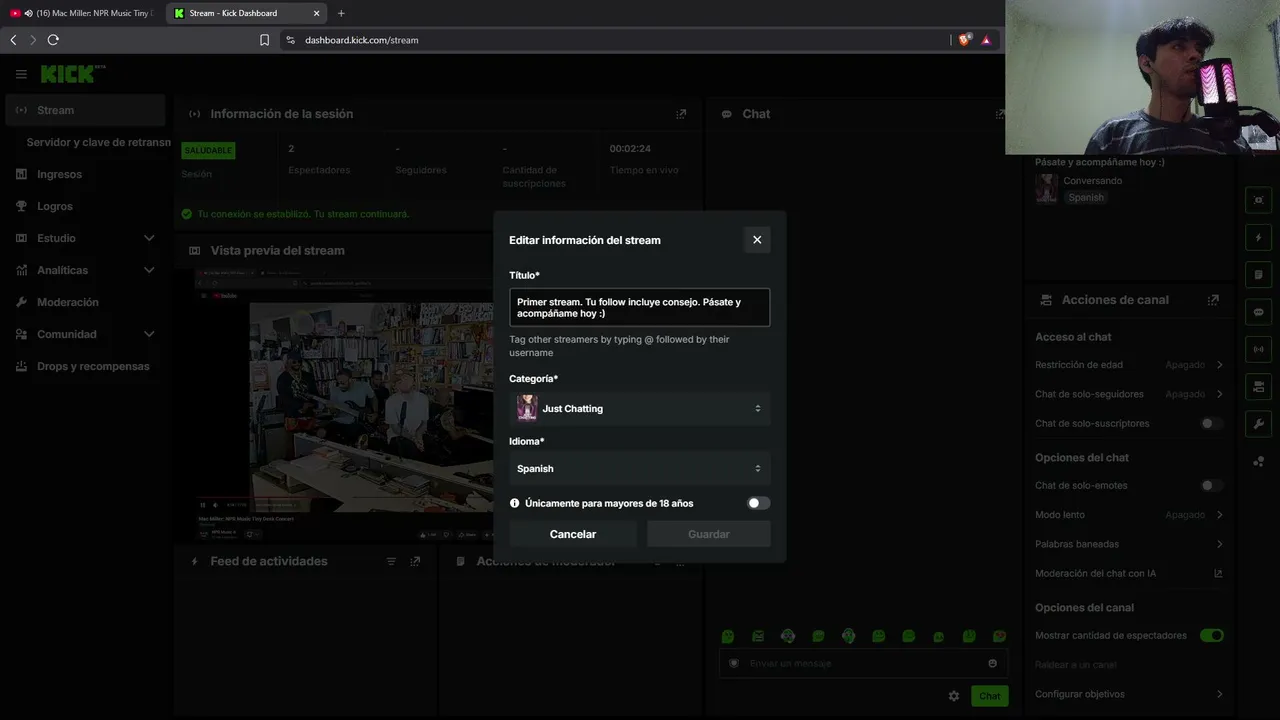The width and height of the screenshot is (1280, 720).
Task: Click the Raidear a un canal option
Action: click(x=1076, y=665)
